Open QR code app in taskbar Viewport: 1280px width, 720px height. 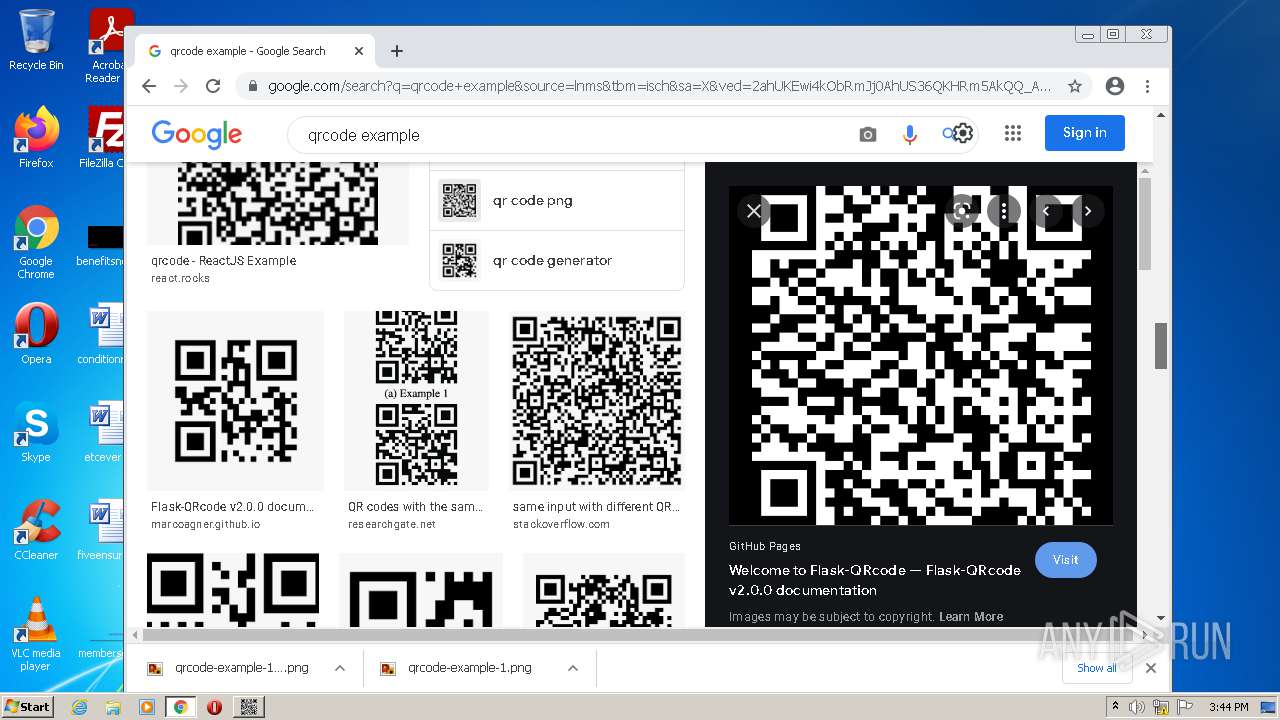point(249,707)
